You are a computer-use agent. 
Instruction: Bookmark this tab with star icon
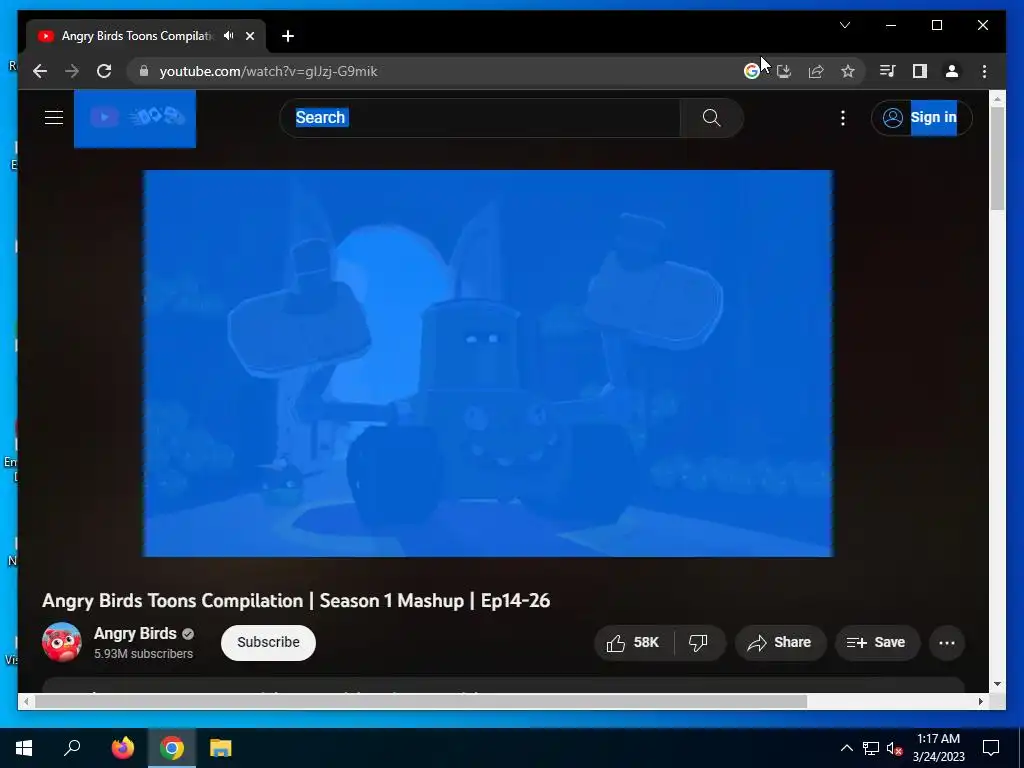pos(848,71)
